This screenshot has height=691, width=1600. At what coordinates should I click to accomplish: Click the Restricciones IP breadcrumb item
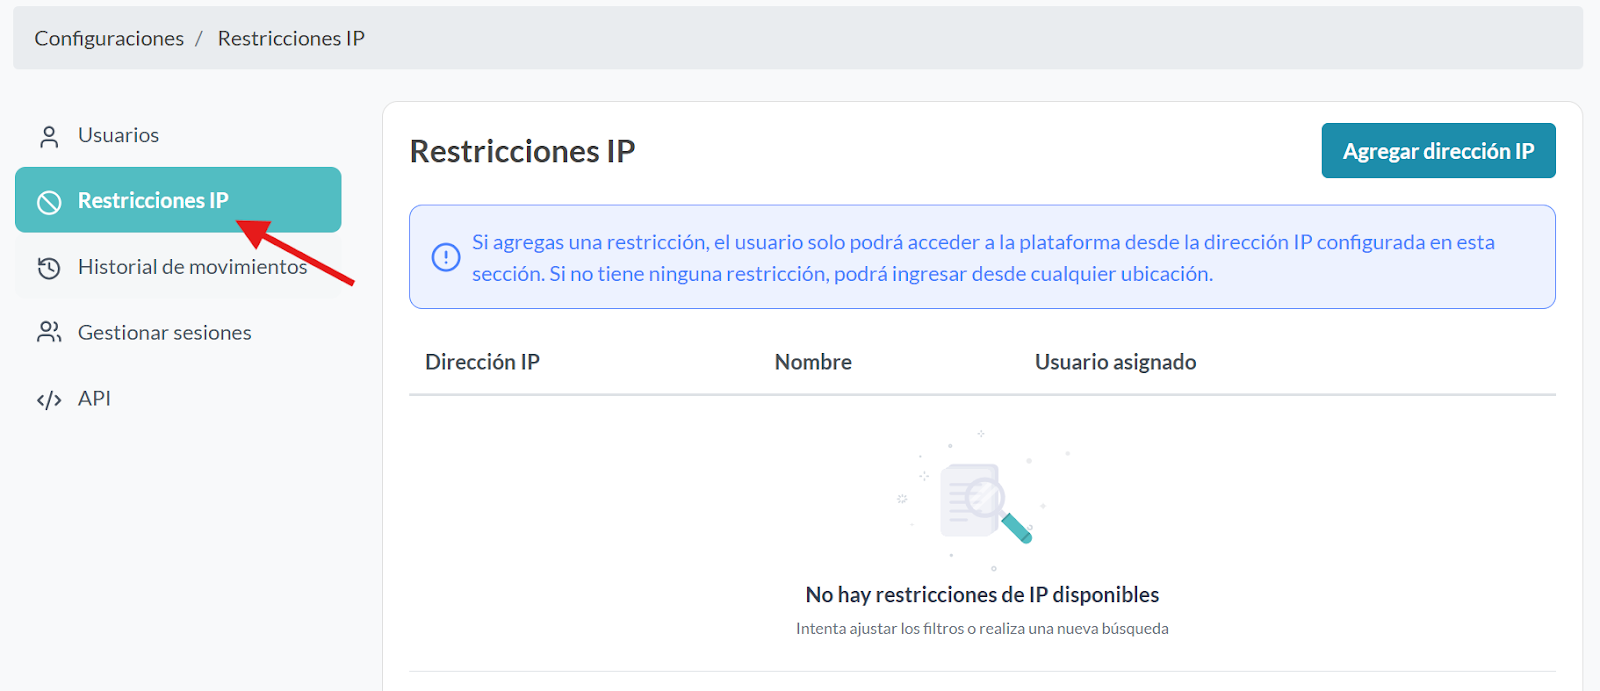pos(291,39)
